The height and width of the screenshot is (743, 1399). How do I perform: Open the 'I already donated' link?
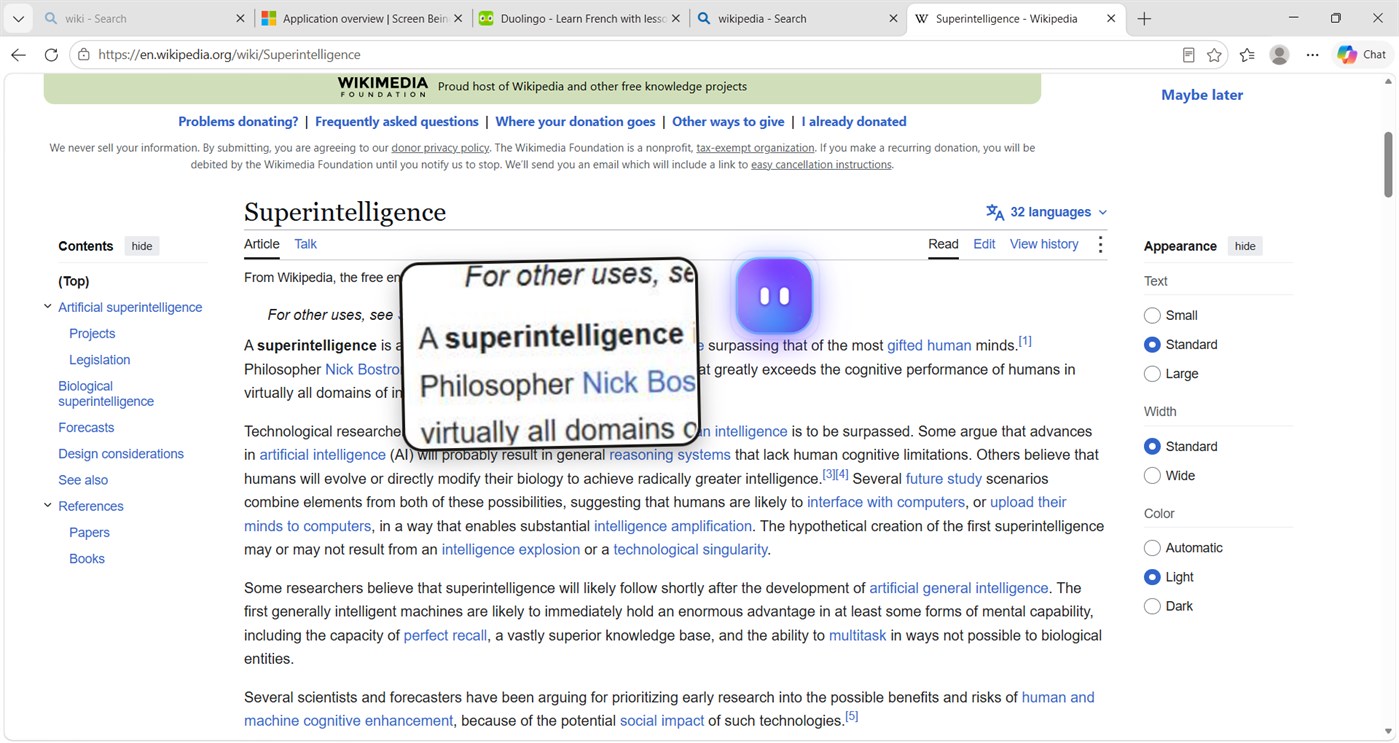tap(854, 122)
